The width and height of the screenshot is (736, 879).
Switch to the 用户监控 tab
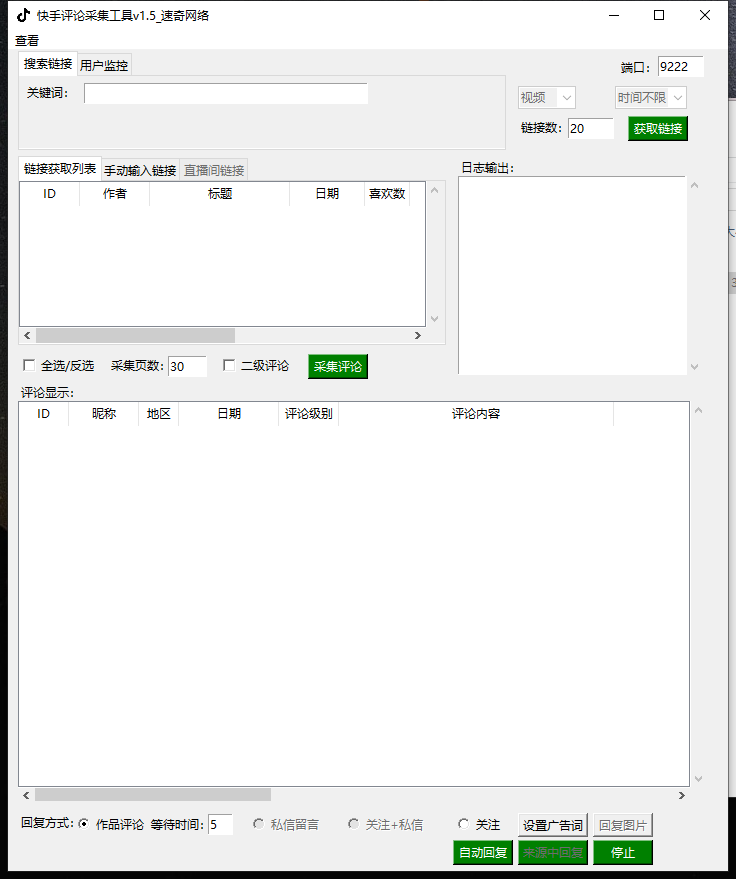pos(104,65)
